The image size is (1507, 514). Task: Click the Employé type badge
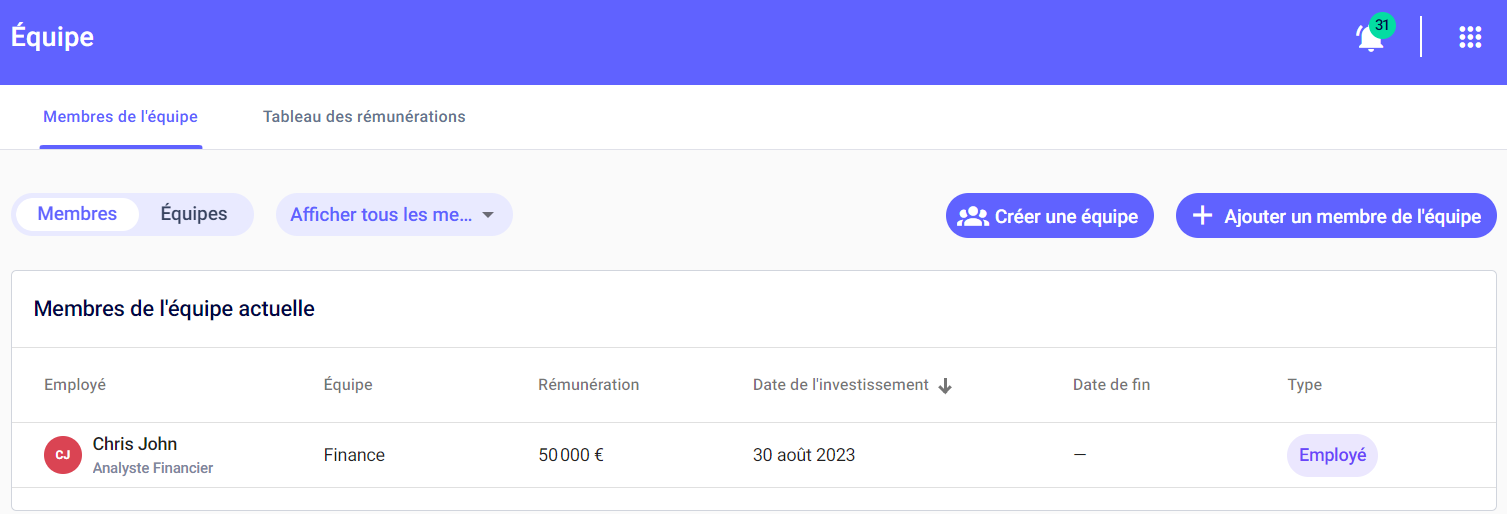point(1332,455)
